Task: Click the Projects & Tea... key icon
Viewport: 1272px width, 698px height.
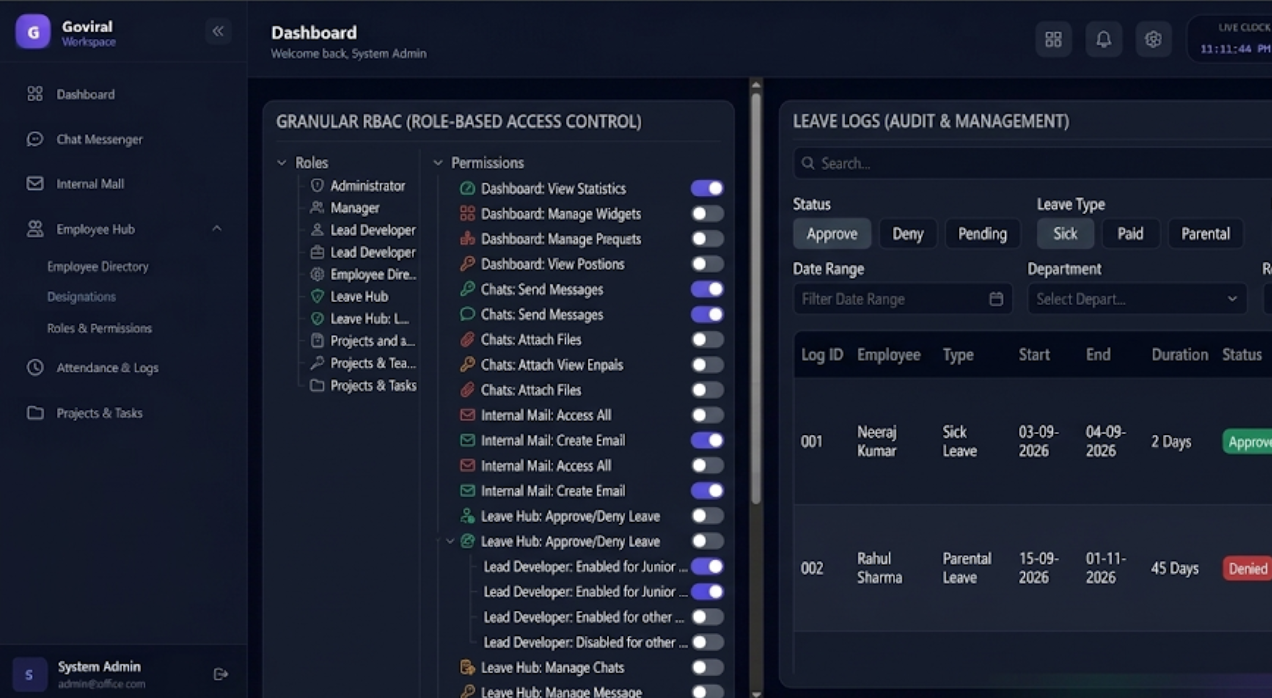Action: tap(317, 363)
